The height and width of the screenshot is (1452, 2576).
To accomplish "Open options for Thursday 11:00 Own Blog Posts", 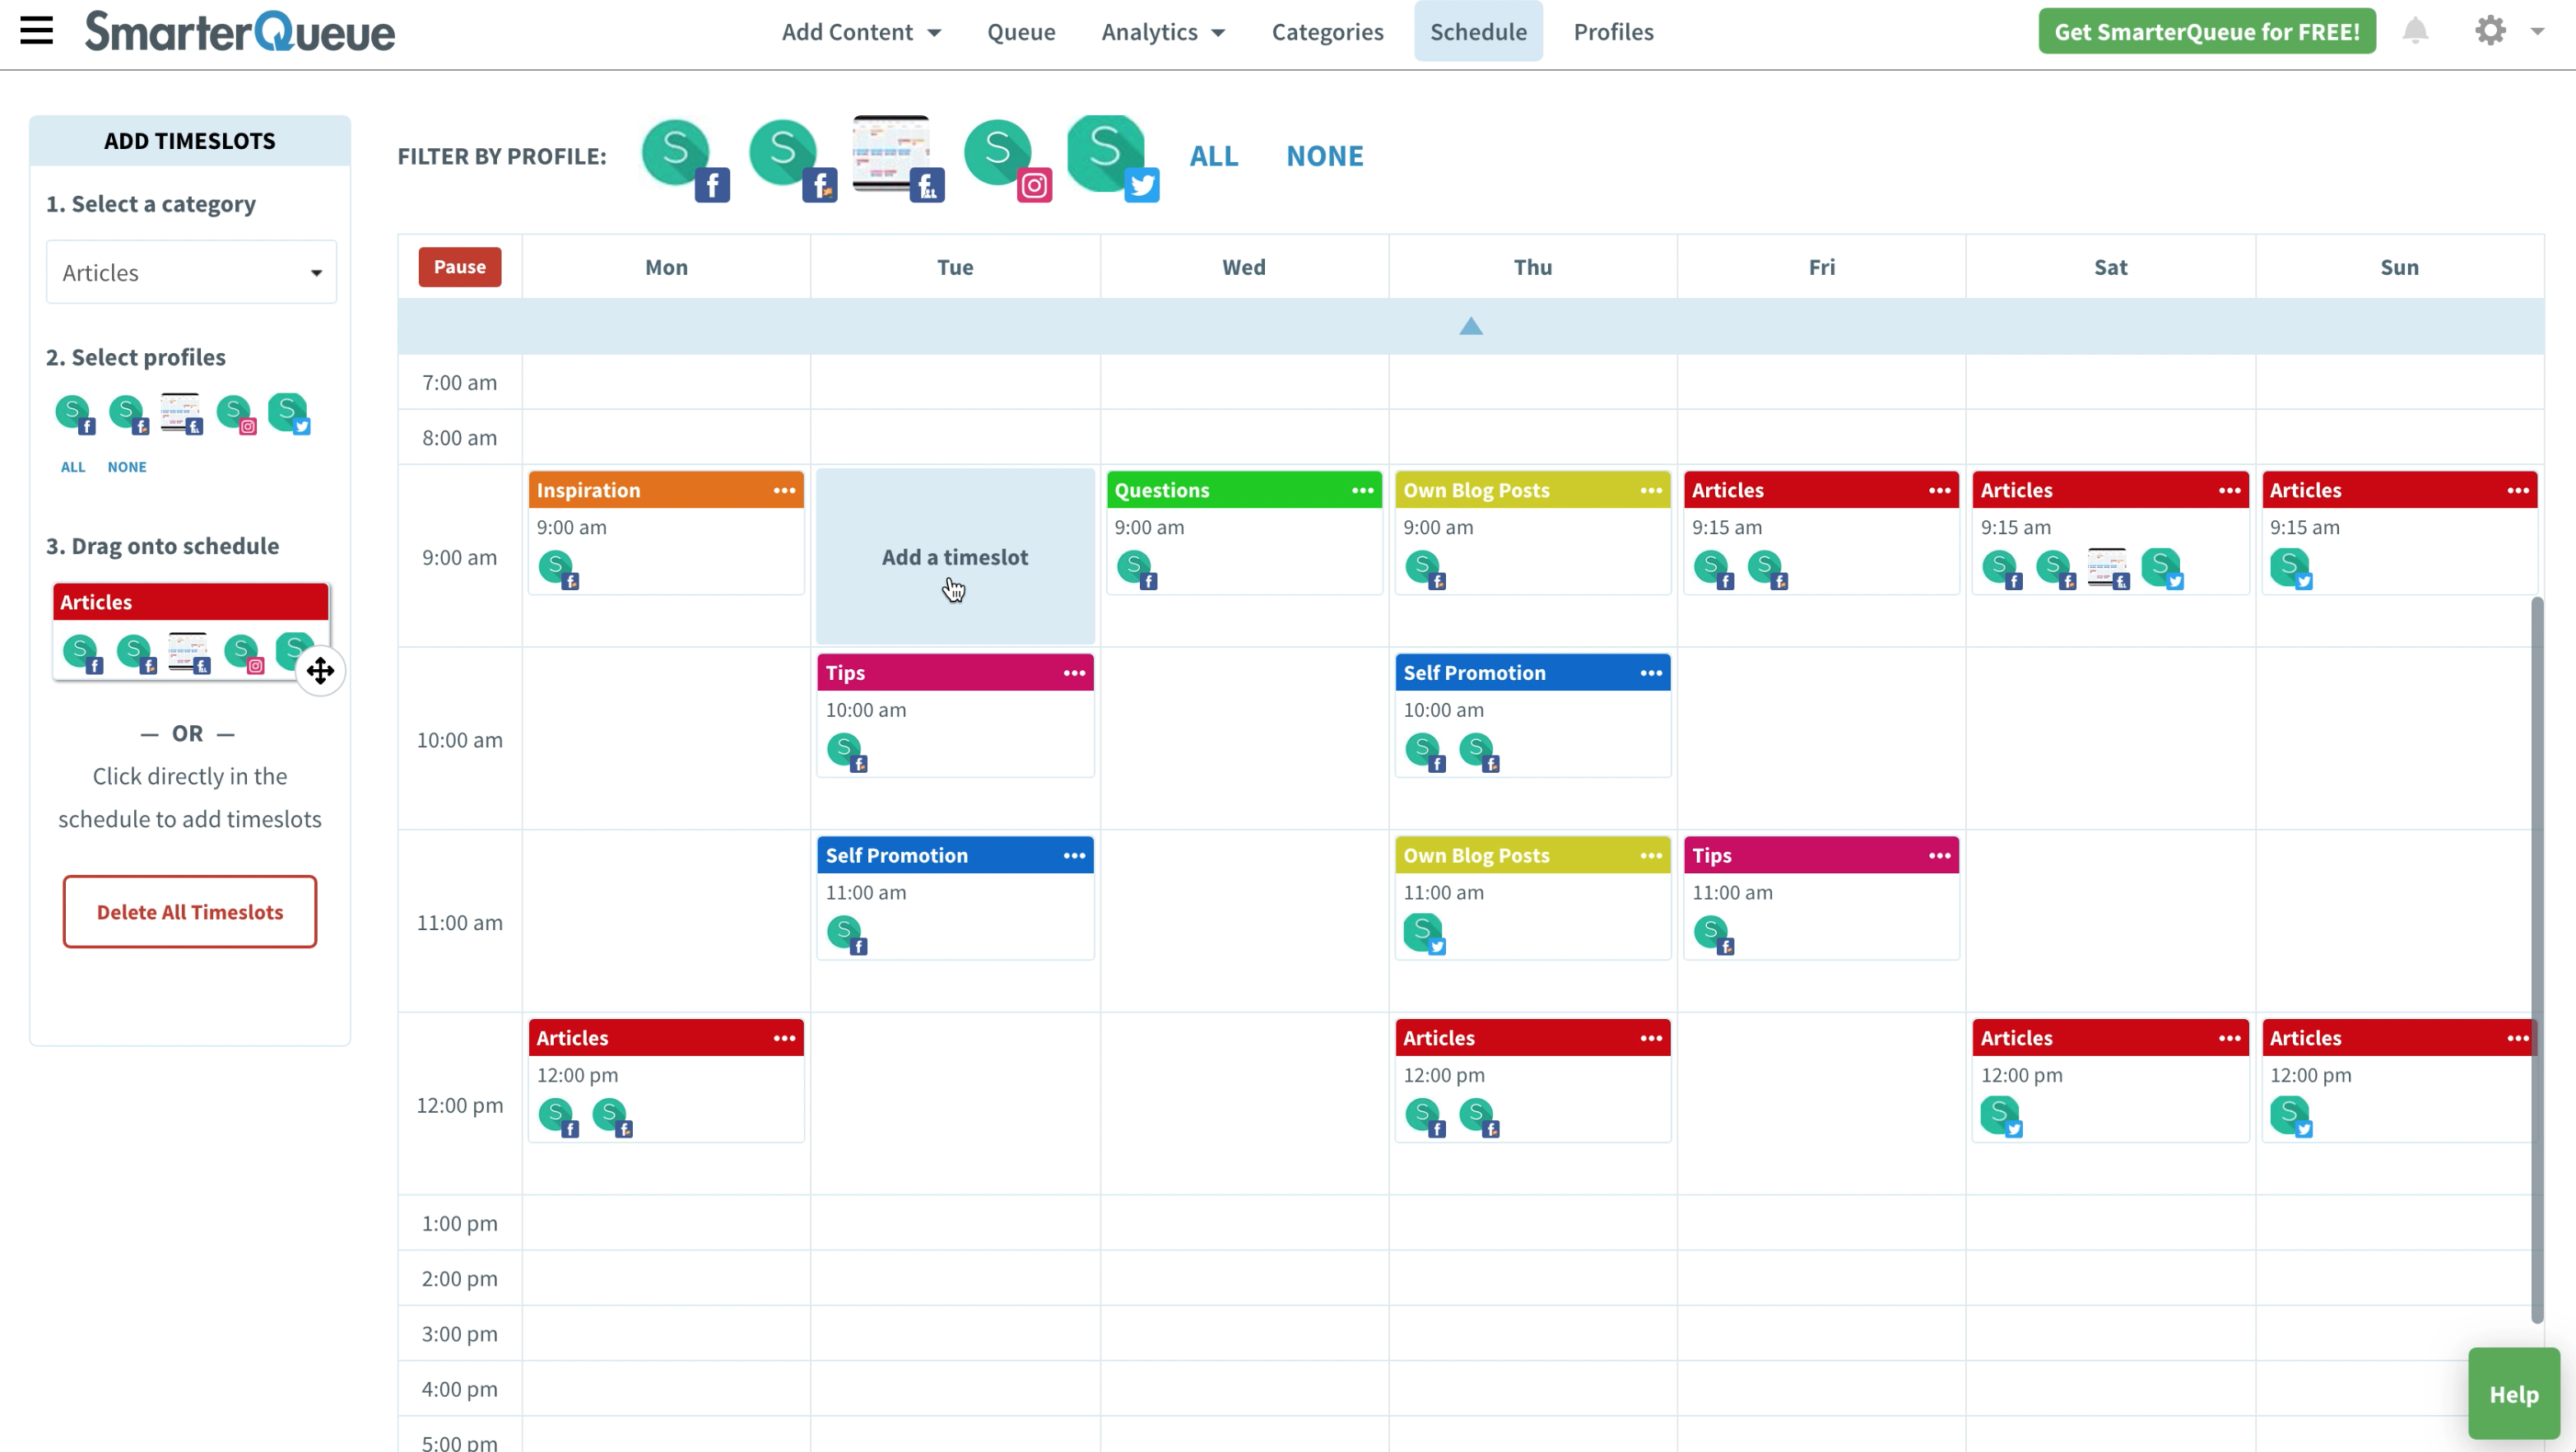I will pyautogui.click(x=1651, y=855).
